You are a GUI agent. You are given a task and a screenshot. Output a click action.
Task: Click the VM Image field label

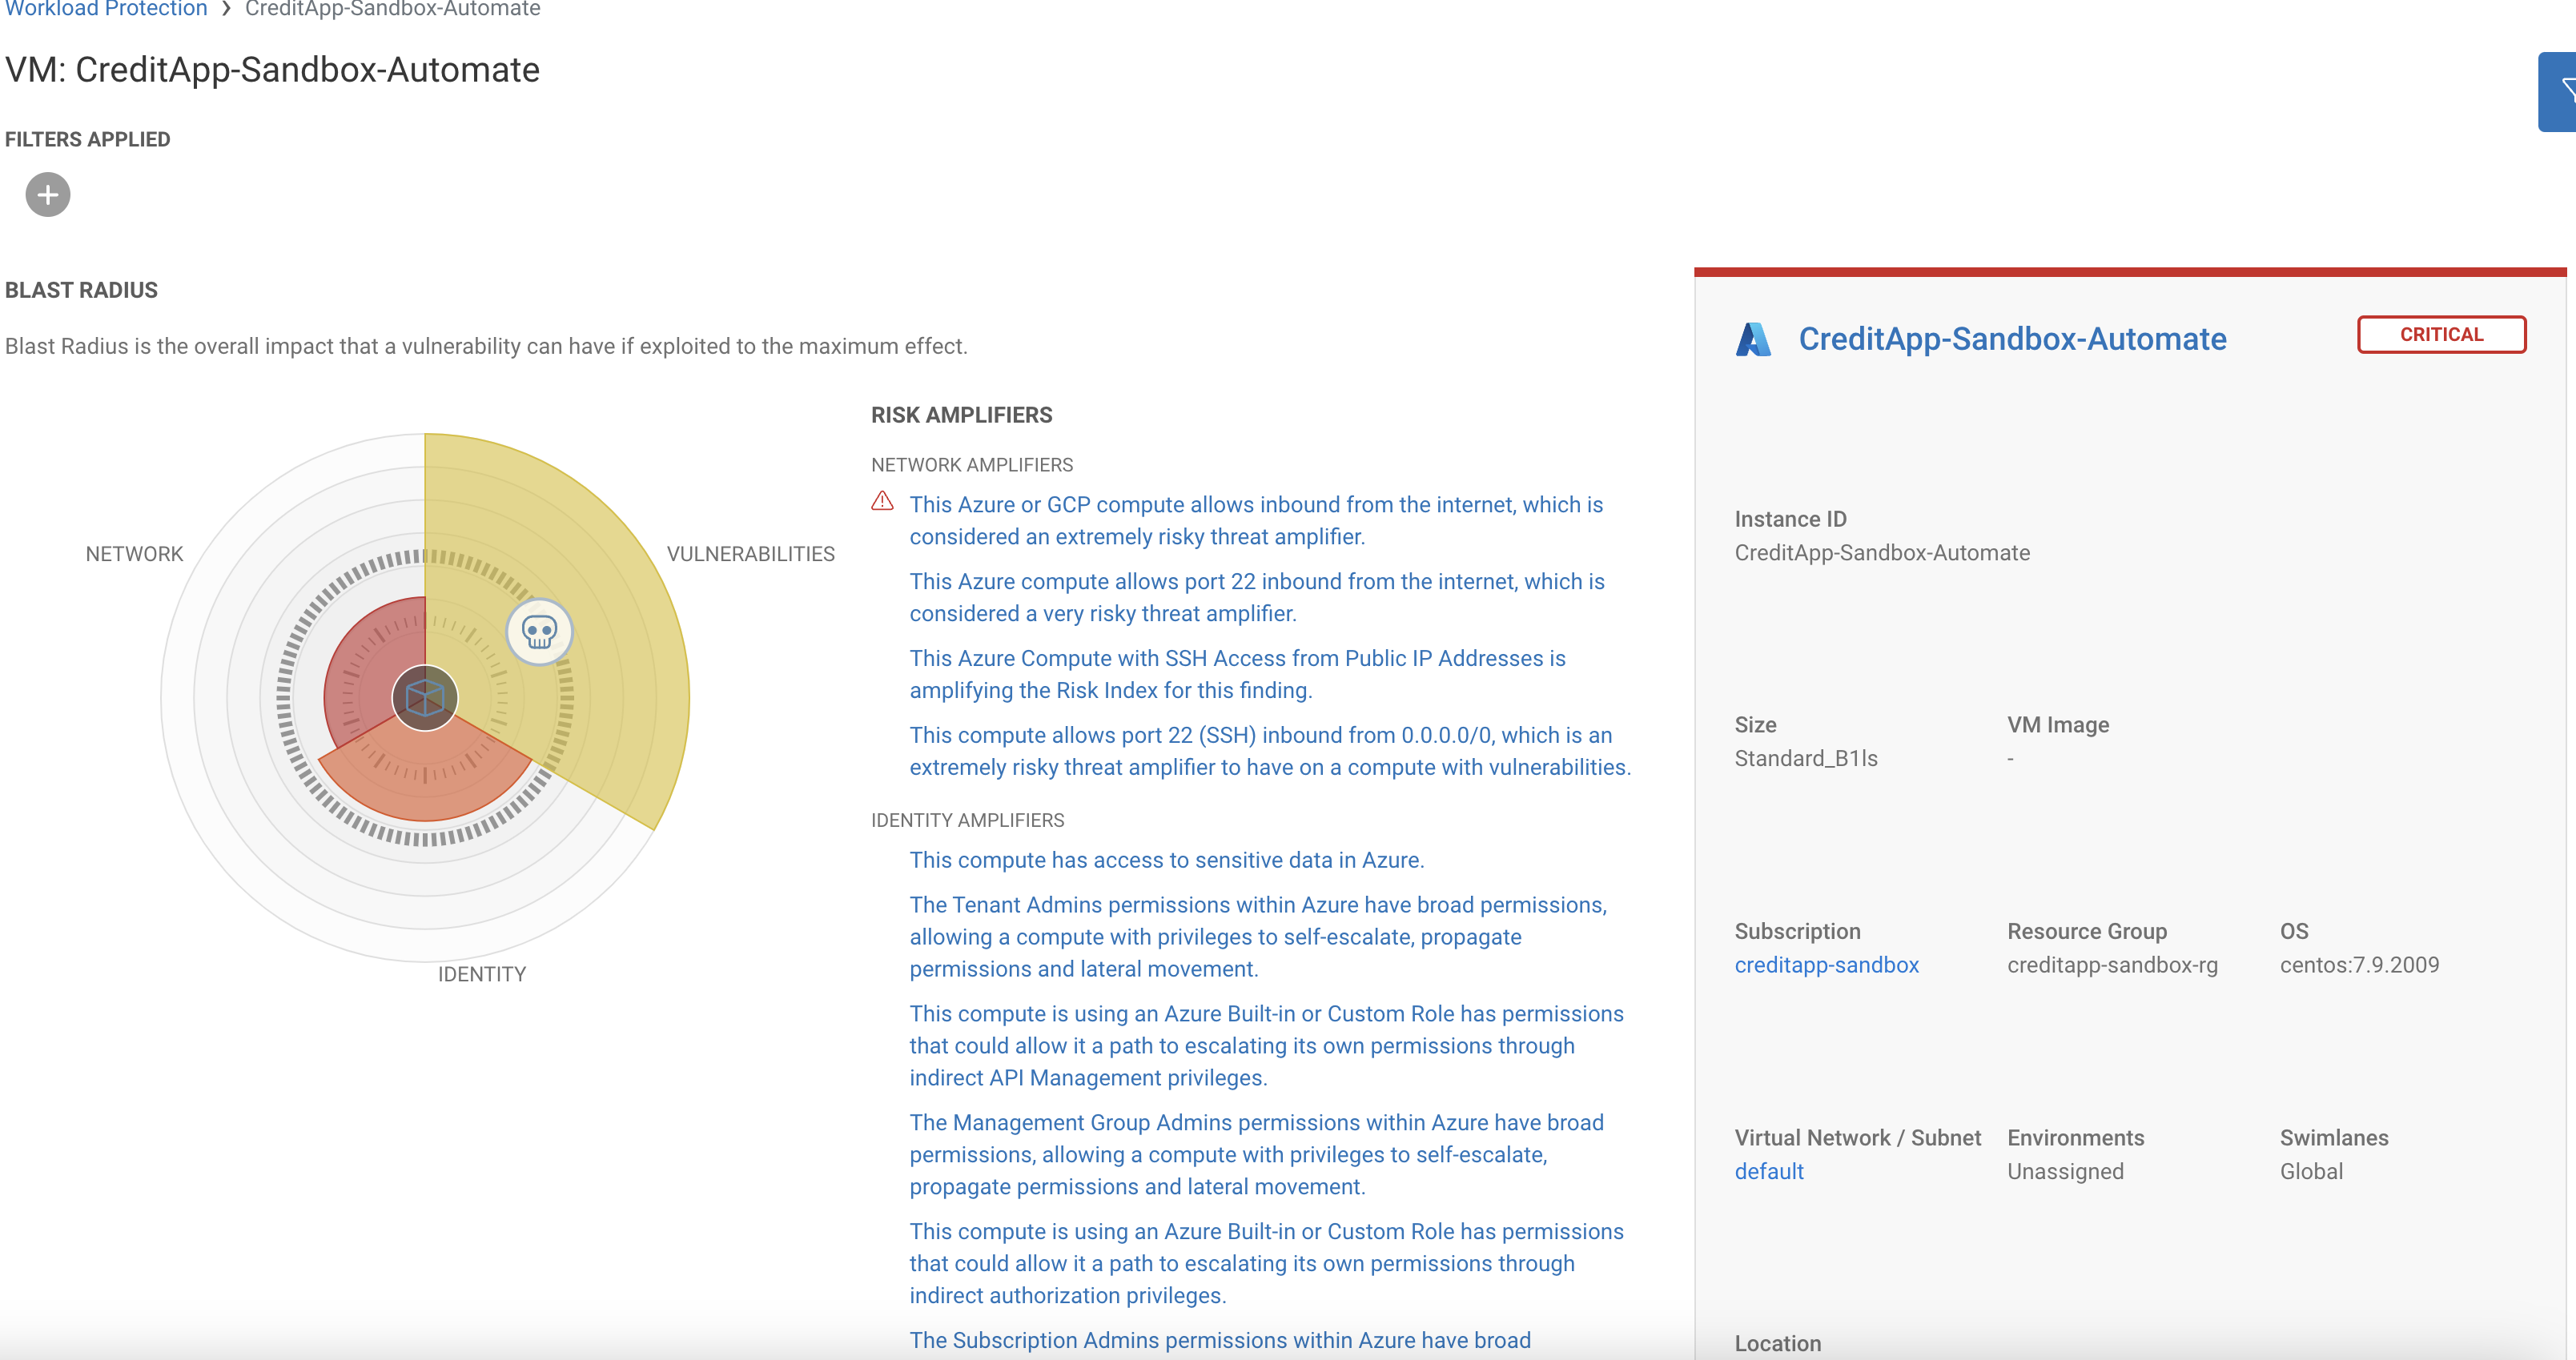[2057, 725]
